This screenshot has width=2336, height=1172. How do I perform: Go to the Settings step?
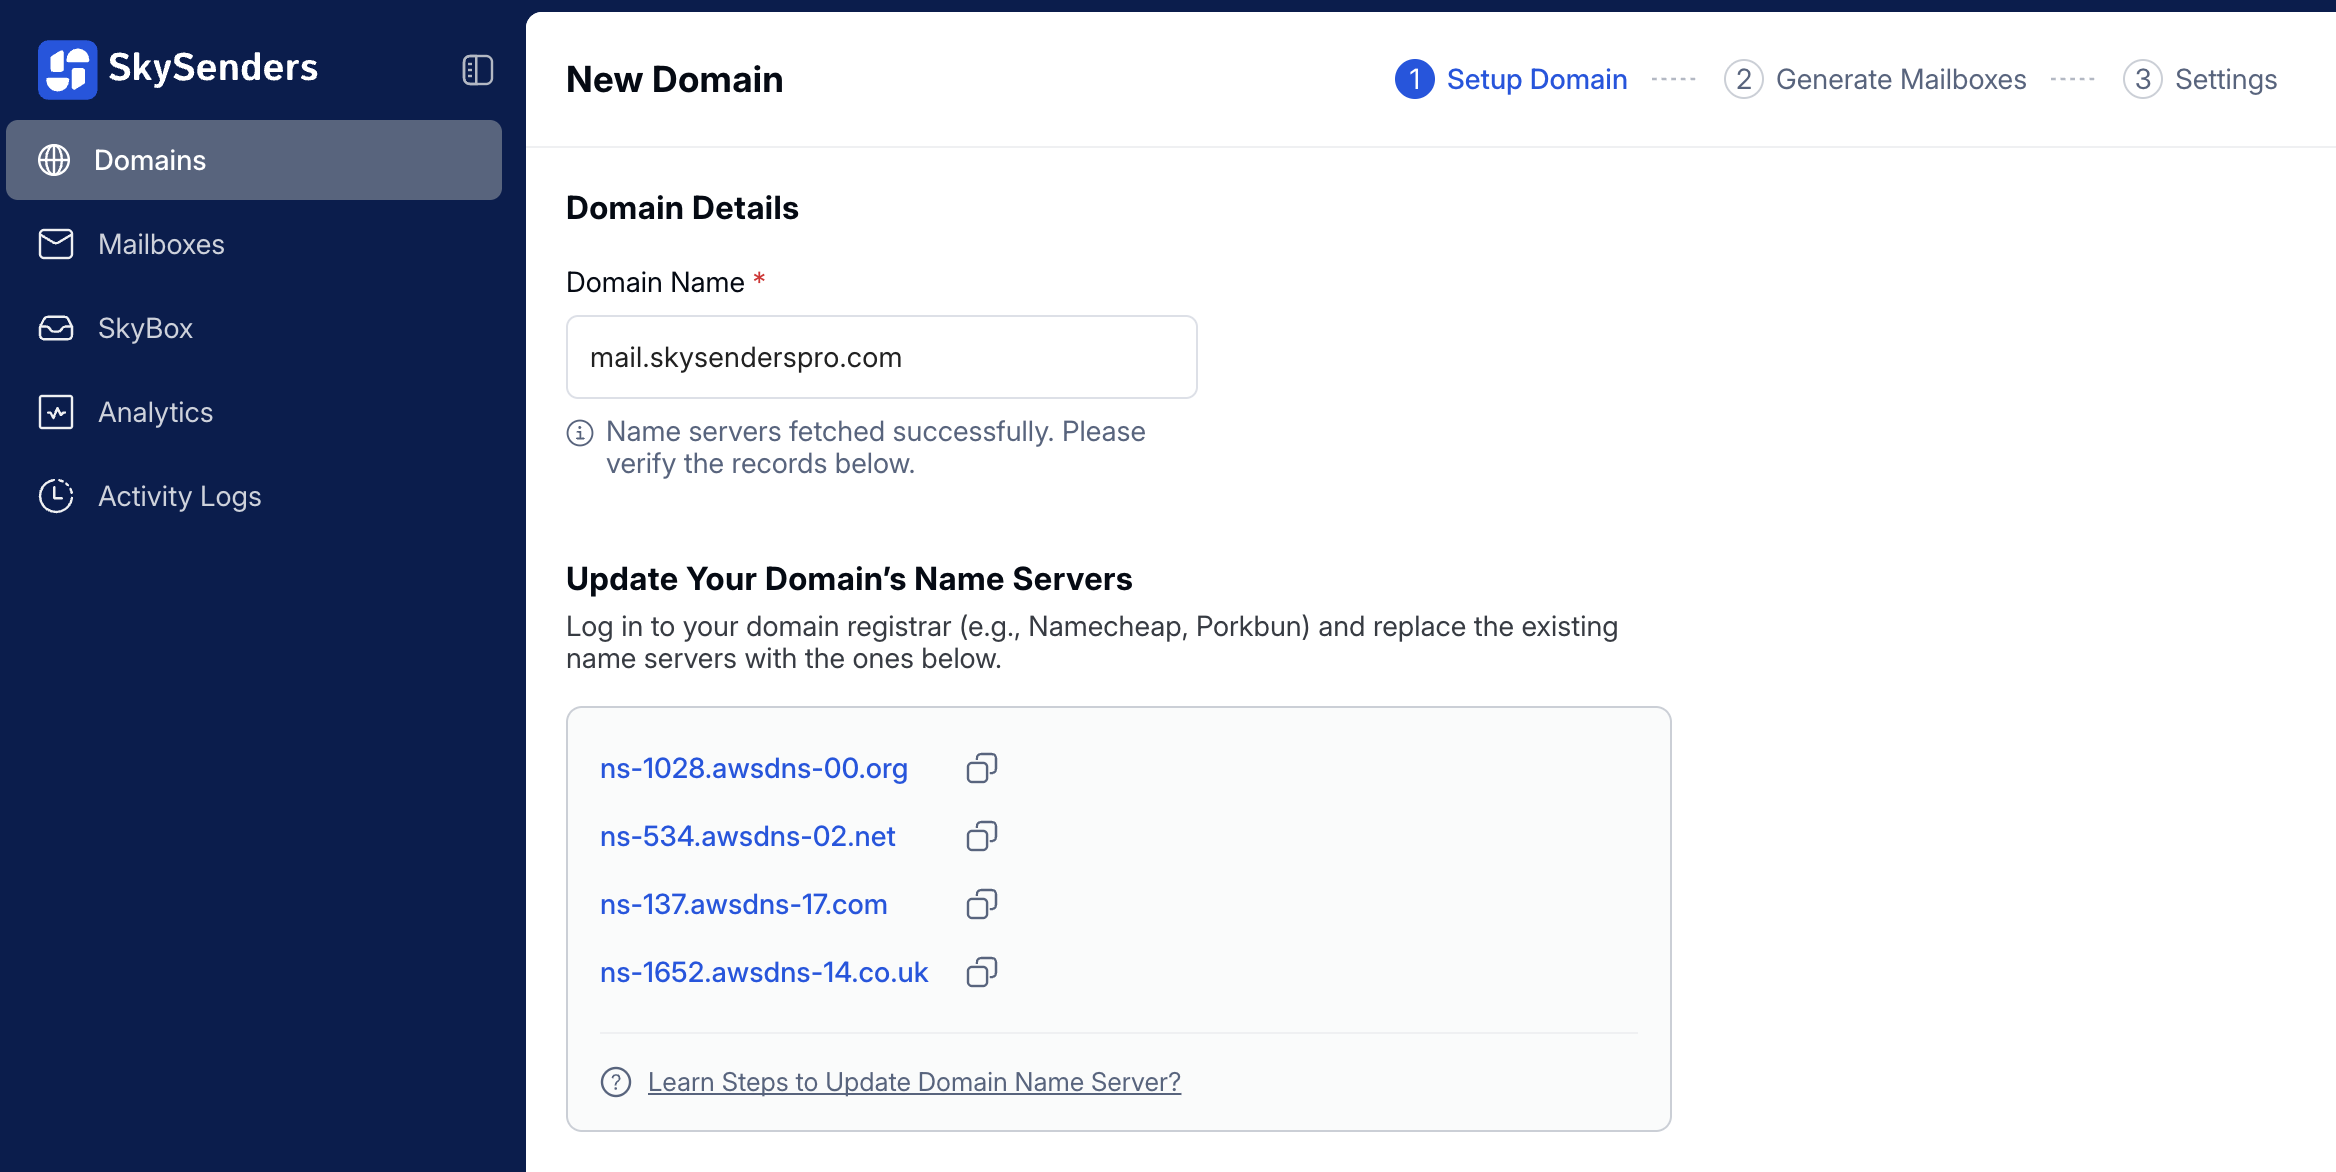pyautogui.click(x=2200, y=79)
